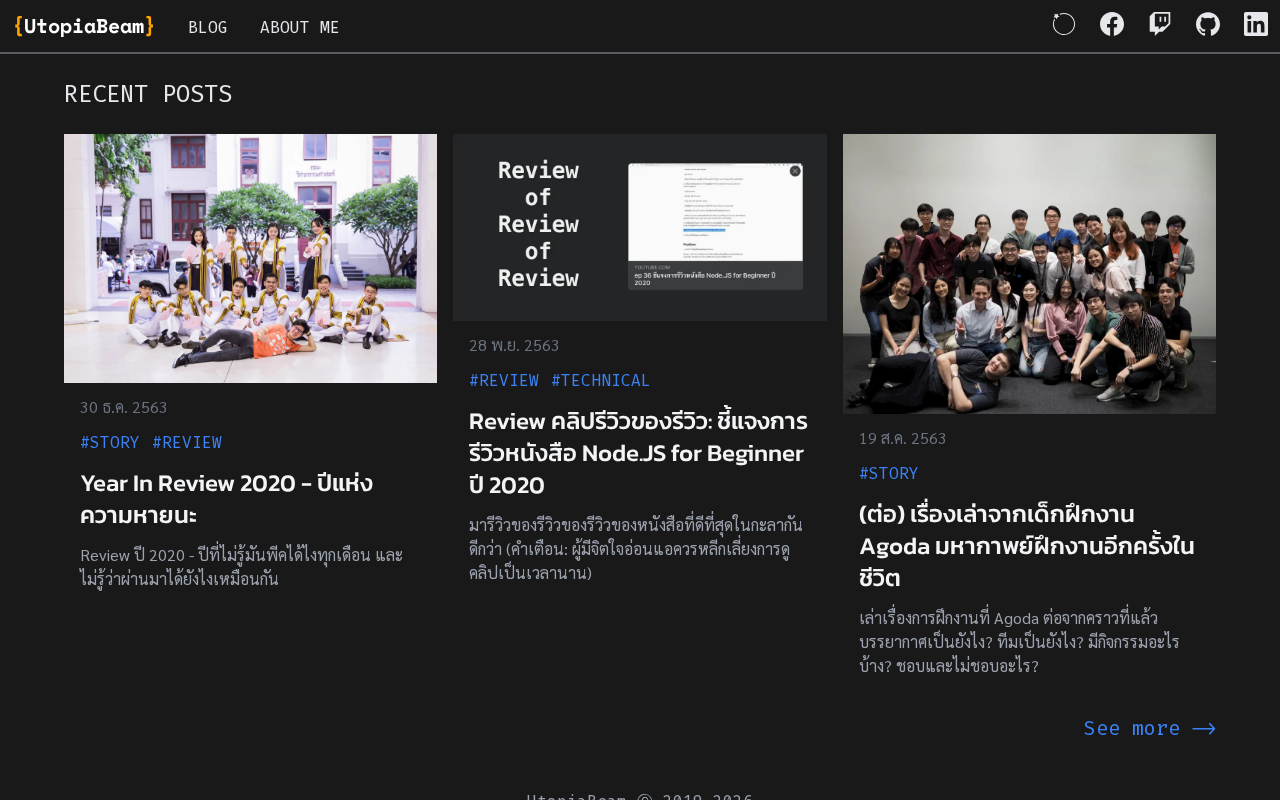Open the Twitch channel icon

(1160, 24)
